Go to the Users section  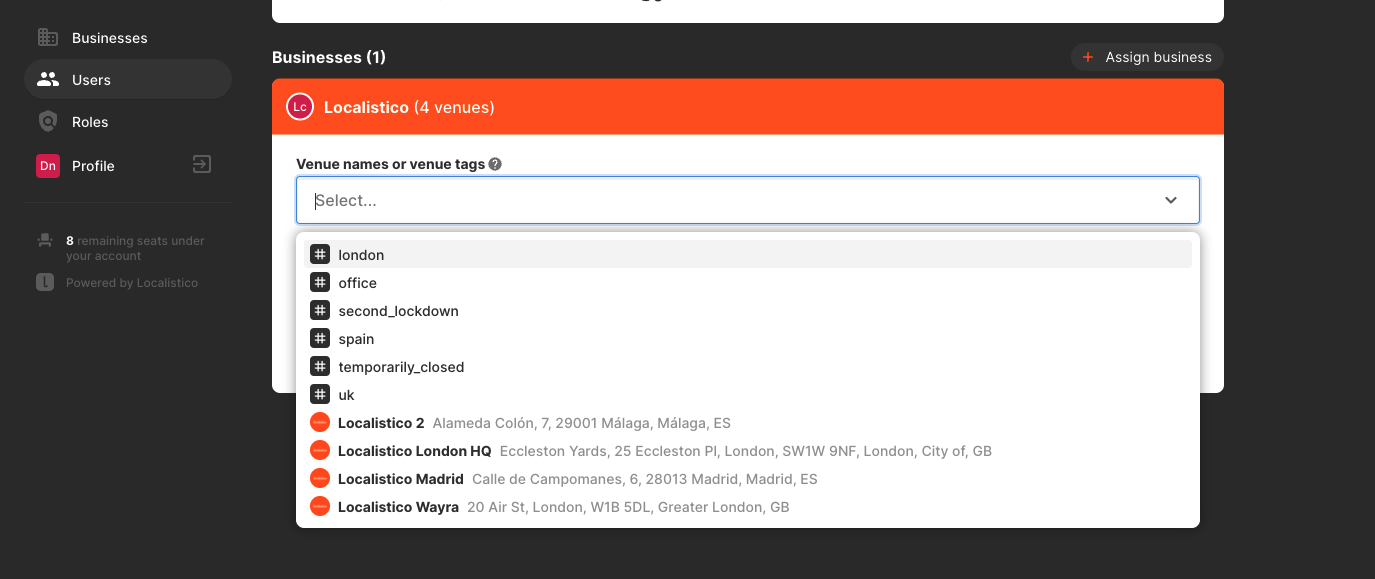pyautogui.click(x=128, y=80)
